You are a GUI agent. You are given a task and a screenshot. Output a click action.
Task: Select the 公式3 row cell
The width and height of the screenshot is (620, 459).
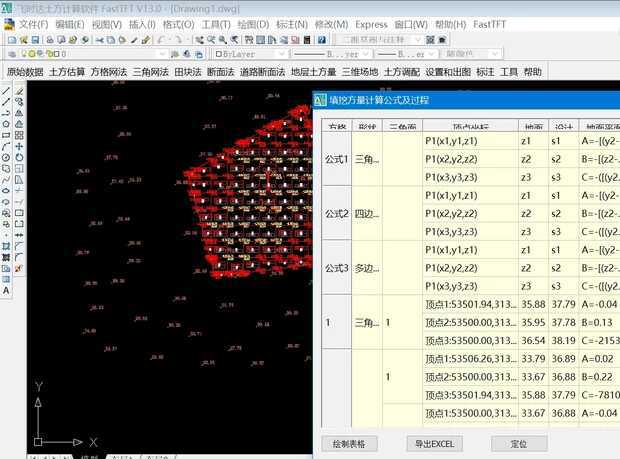(336, 268)
